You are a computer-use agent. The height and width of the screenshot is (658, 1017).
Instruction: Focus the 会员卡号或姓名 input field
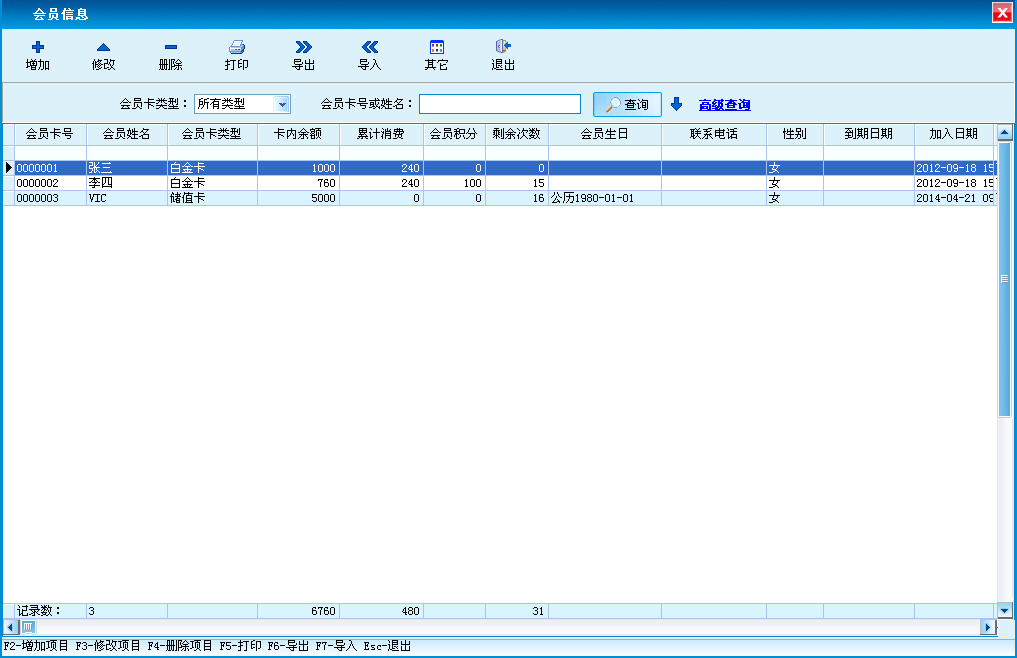click(499, 104)
